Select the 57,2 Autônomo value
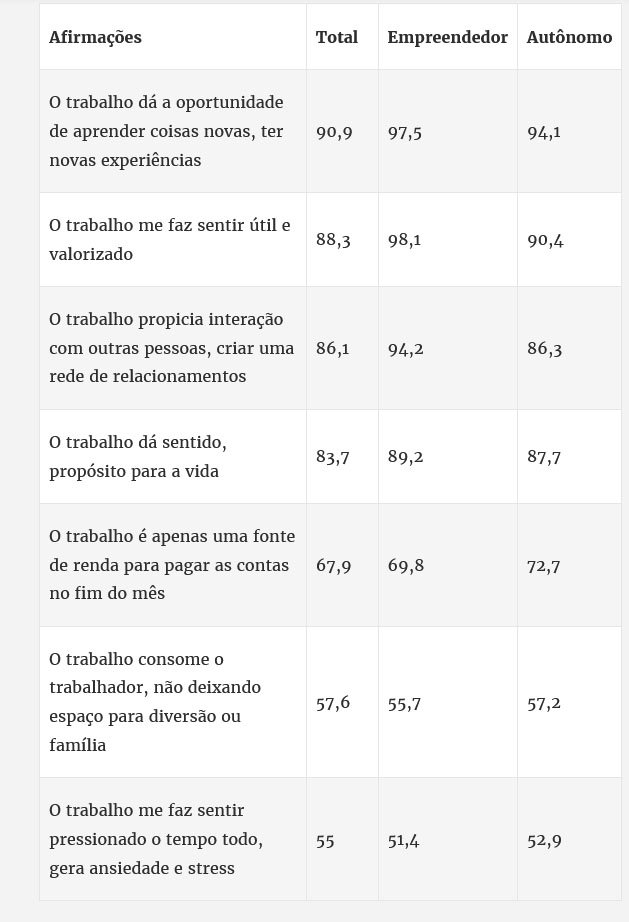This screenshot has height=922, width=629. pos(544,703)
